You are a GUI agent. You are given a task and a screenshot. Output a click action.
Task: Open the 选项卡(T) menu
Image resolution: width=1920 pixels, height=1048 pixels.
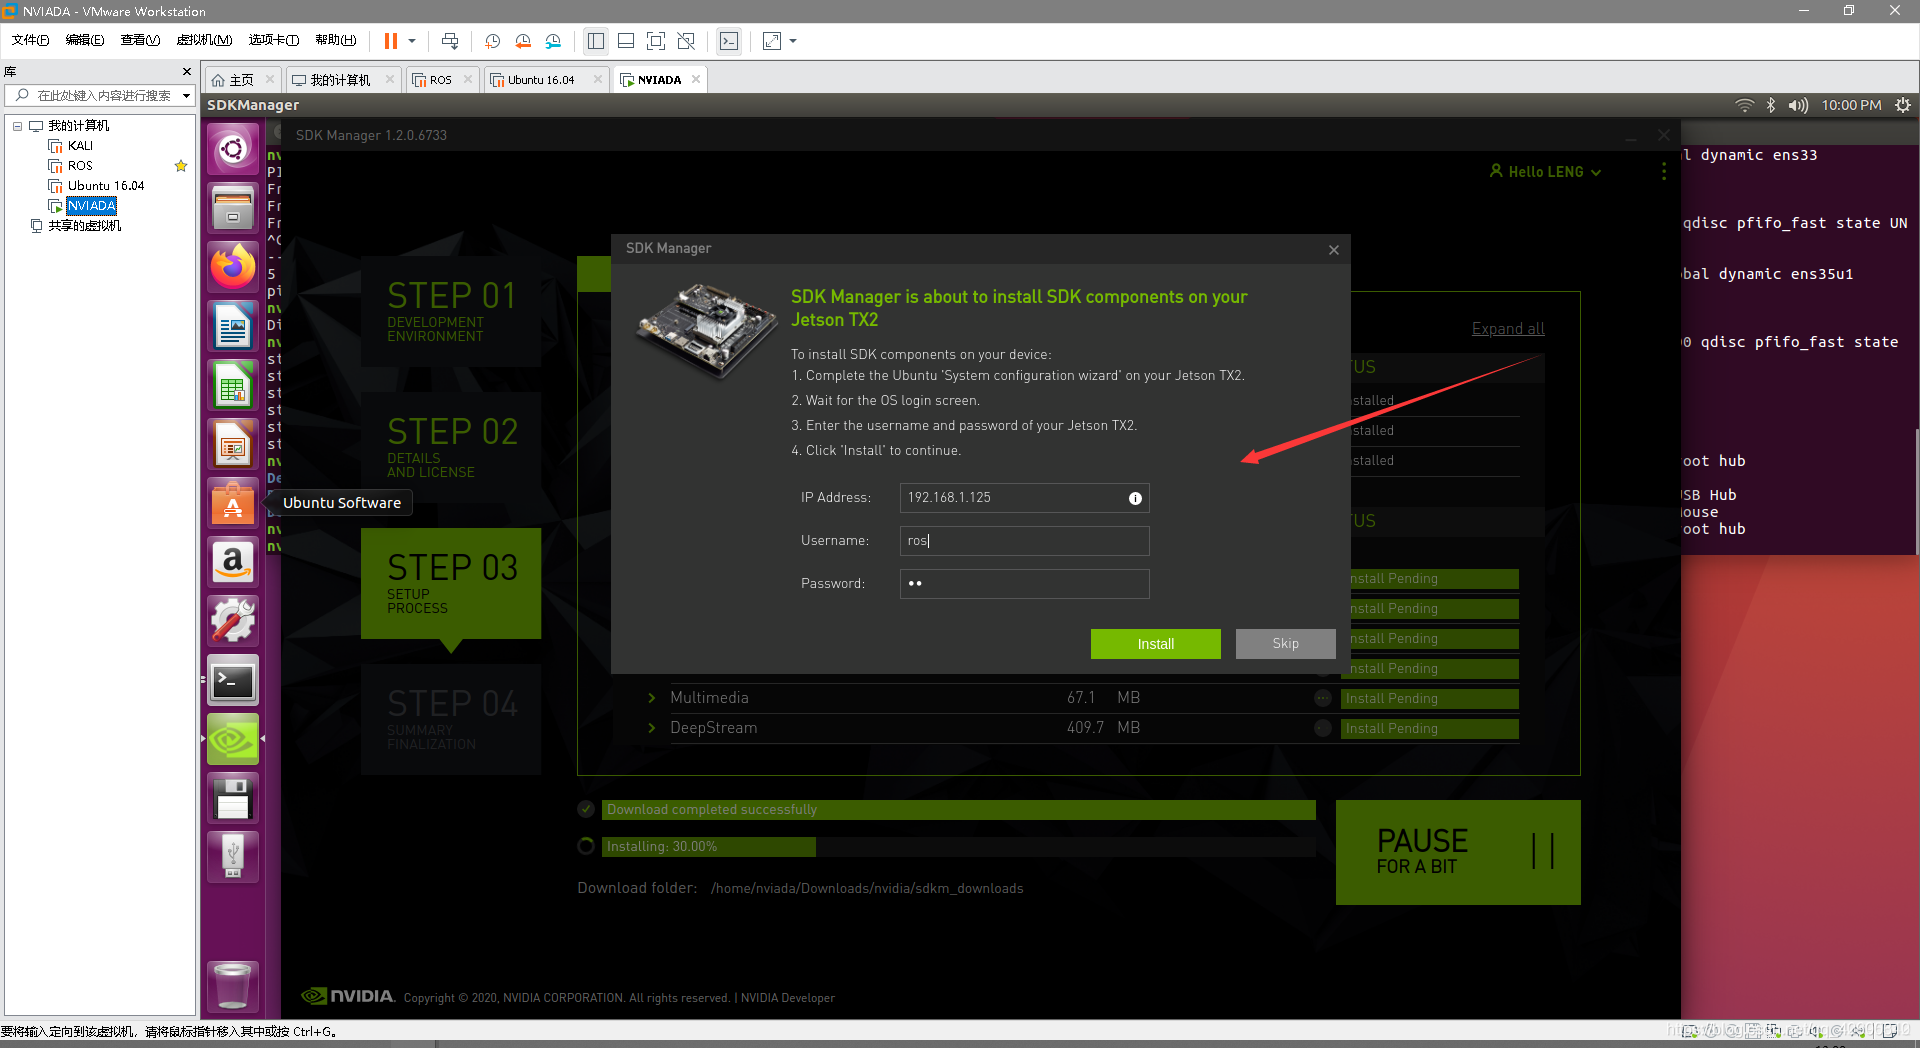(x=274, y=40)
